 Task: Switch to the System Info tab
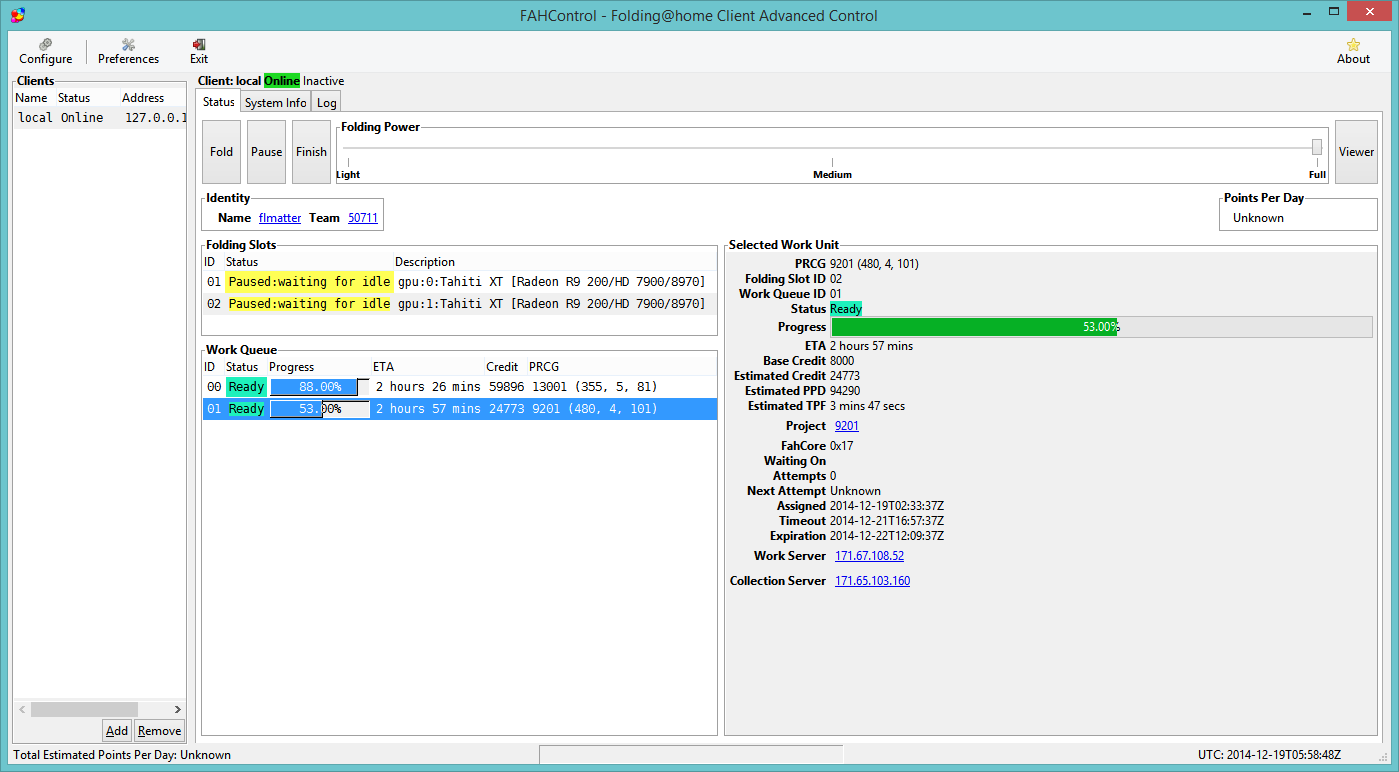[276, 103]
